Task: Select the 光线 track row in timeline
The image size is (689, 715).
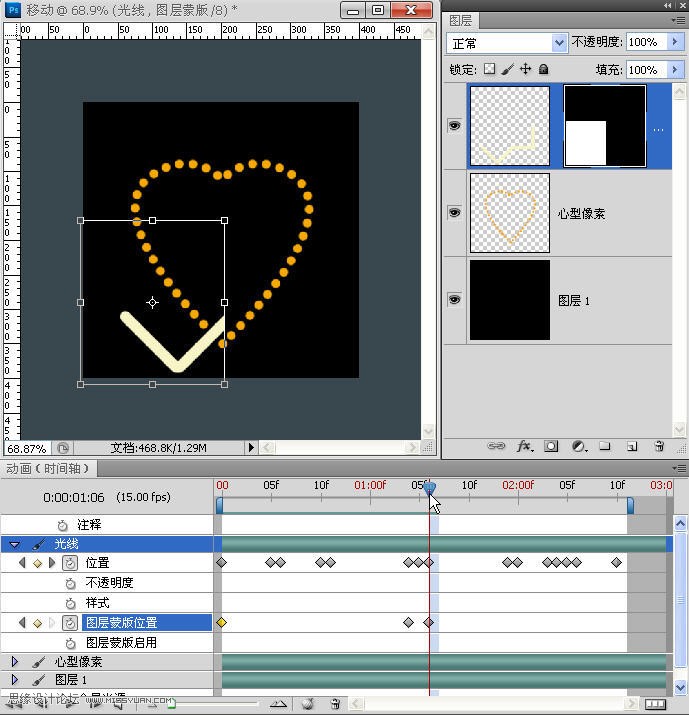Action: [x=107, y=544]
